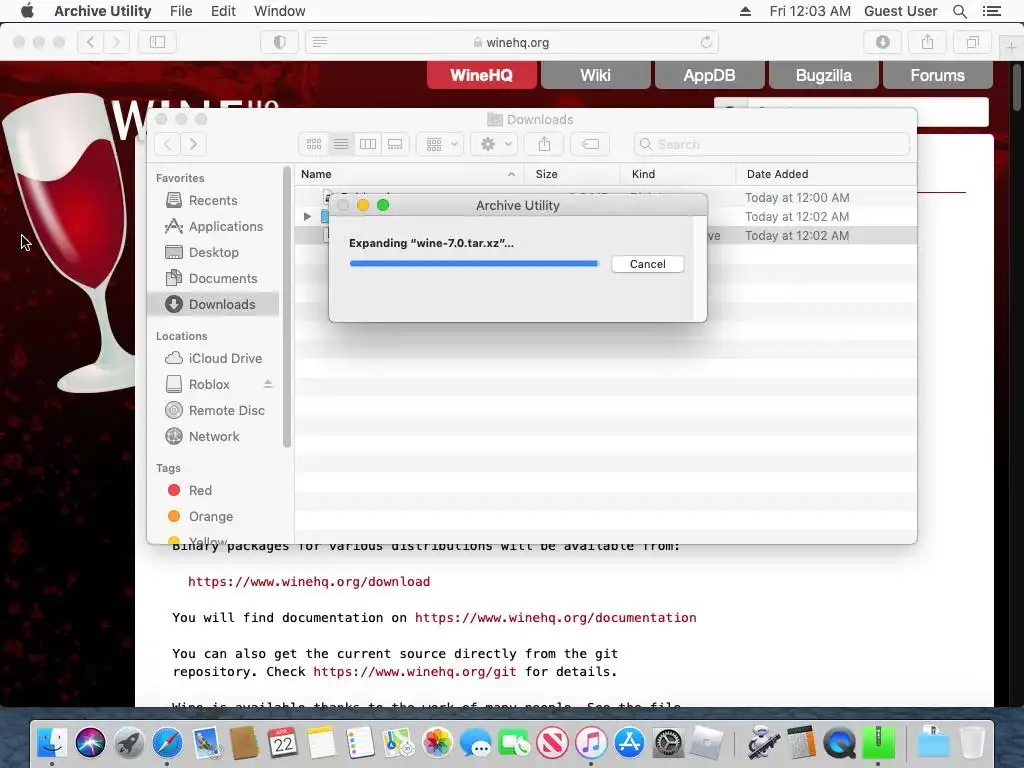Show Safari downloads list
Viewport: 1024px width, 768px height.
coord(883,42)
